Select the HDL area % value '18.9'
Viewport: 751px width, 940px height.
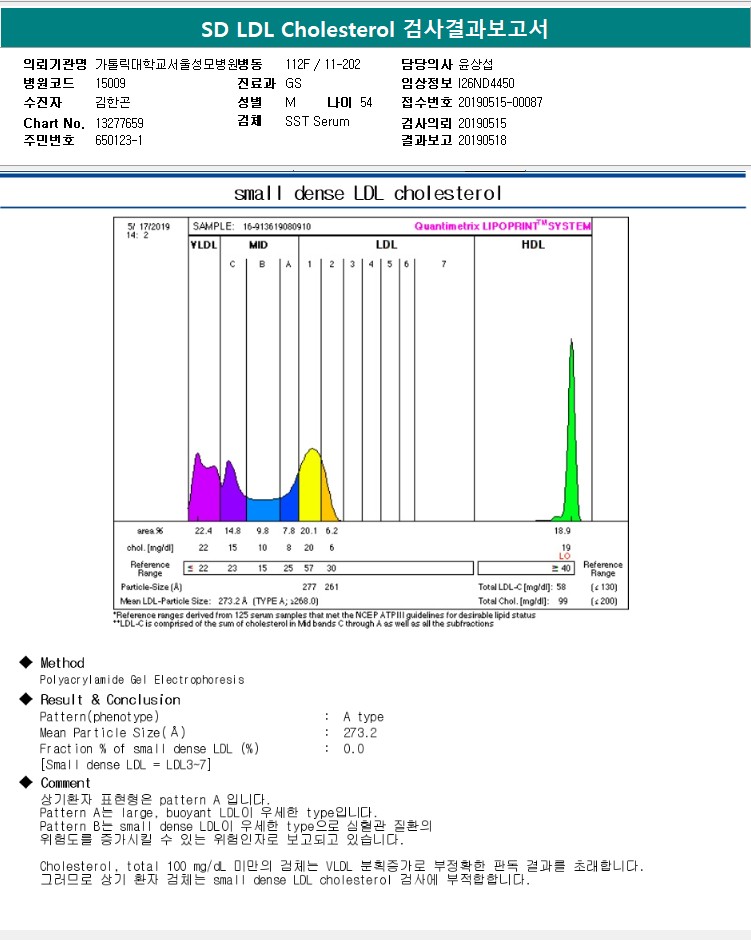[x=562, y=531]
